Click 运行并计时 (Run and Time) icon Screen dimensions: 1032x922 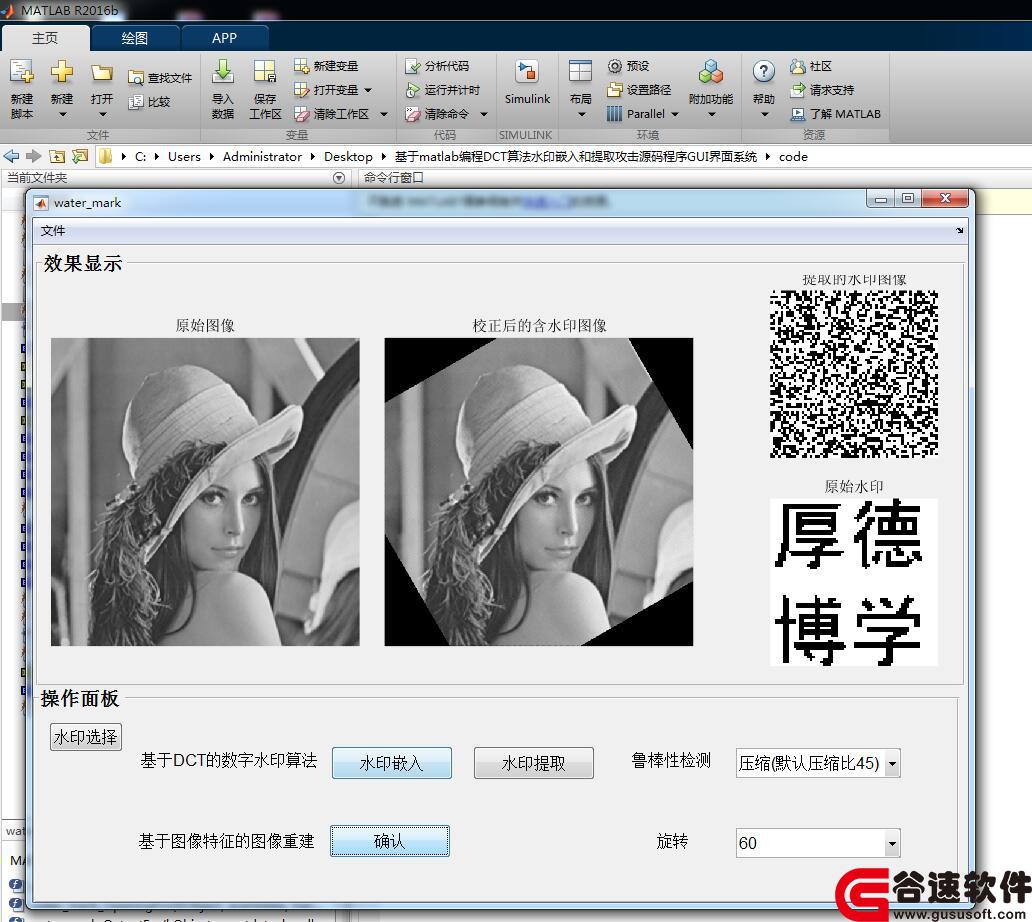pyautogui.click(x=413, y=90)
